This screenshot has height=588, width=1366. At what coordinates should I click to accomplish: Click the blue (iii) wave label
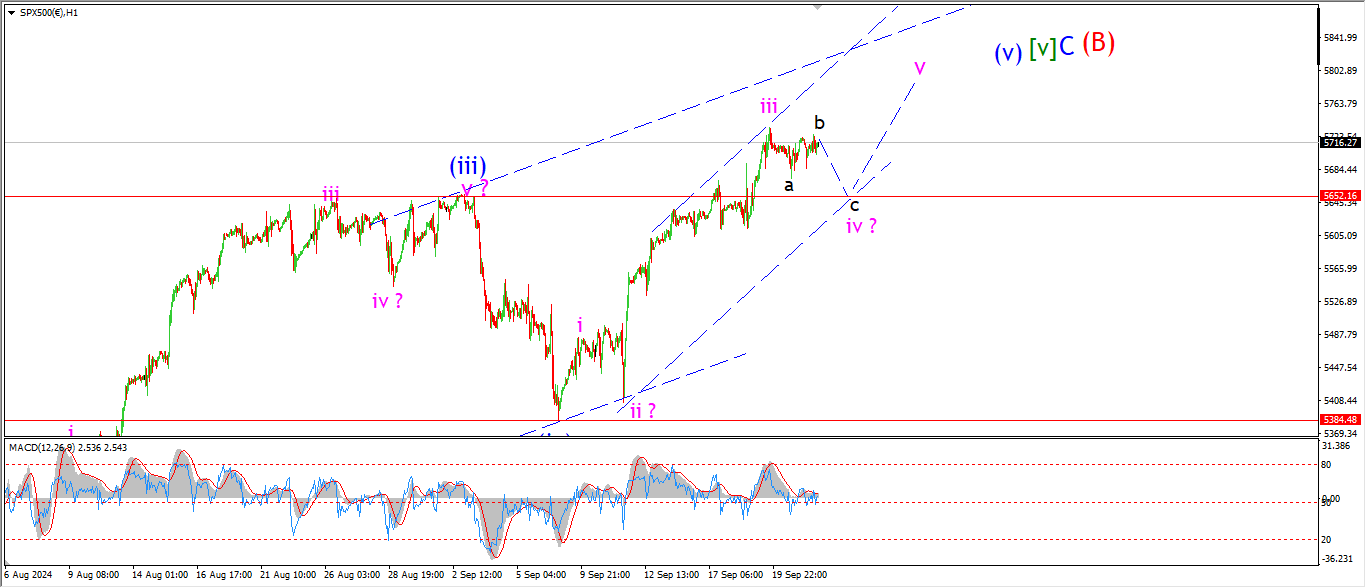(x=467, y=167)
